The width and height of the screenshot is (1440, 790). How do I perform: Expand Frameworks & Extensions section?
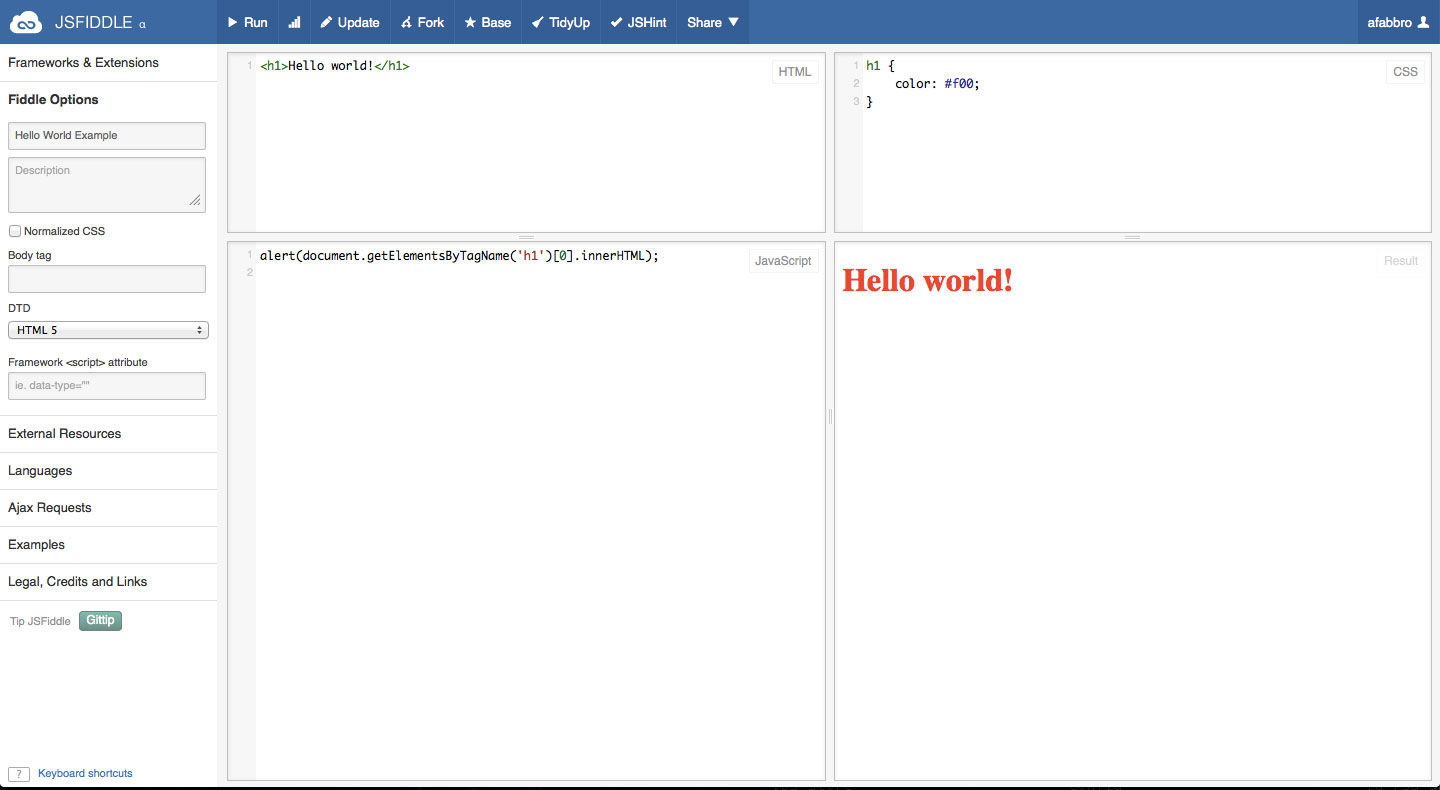tap(108, 63)
